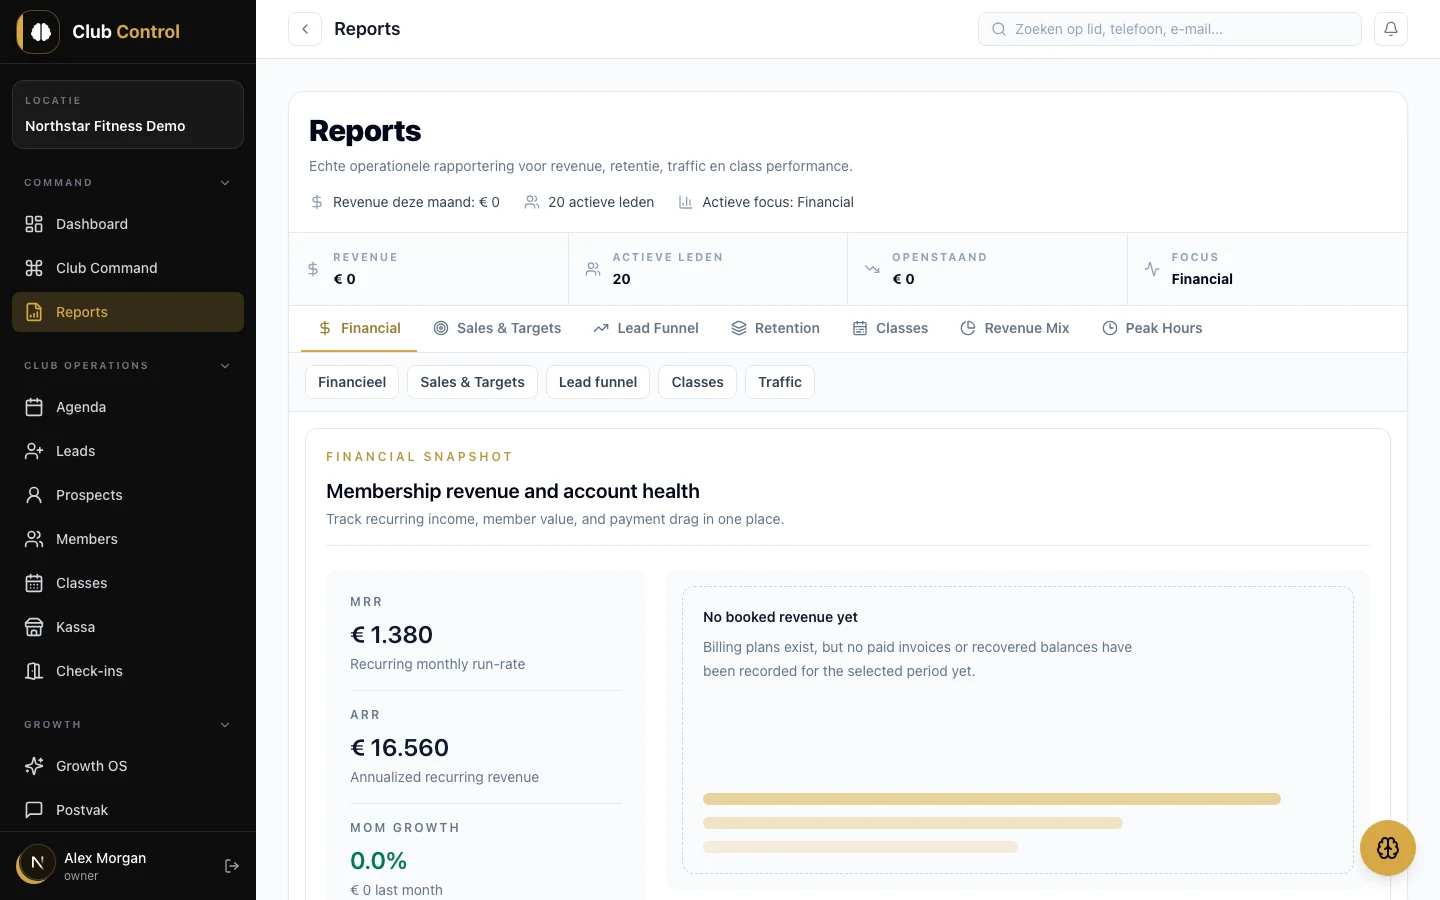Open the Retention tab
Screen dimensions: 1440x900
coord(775,328)
